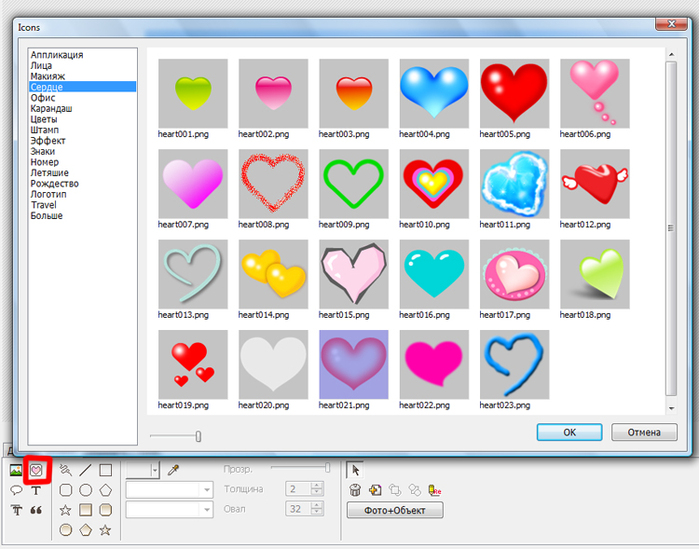This screenshot has width=699, height=549.
Task: Select the Лица category
Action: coord(41,66)
